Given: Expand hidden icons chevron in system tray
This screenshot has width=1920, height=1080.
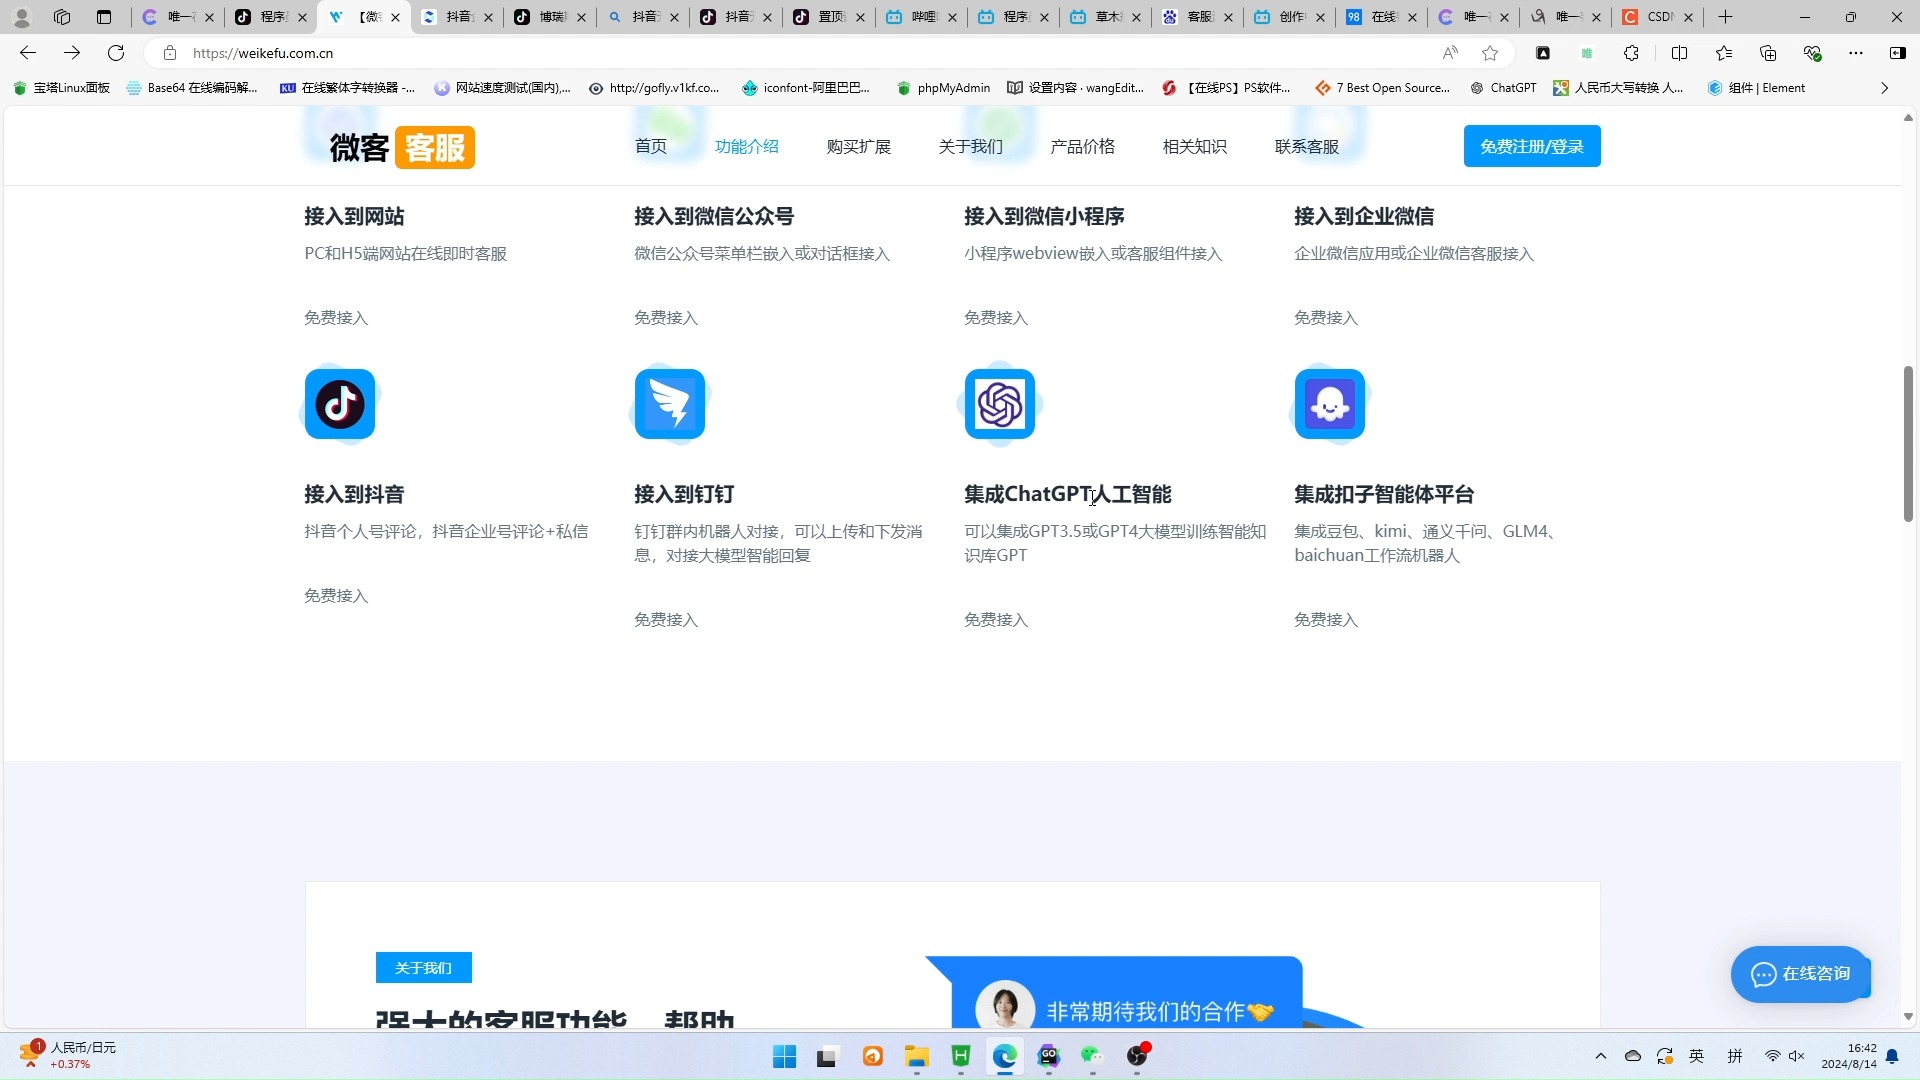Looking at the screenshot, I should point(1600,1055).
